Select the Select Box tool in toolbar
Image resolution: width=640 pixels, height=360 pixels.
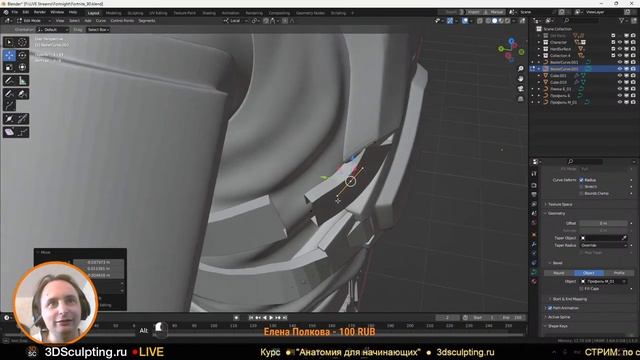pyautogui.click(x=9, y=42)
